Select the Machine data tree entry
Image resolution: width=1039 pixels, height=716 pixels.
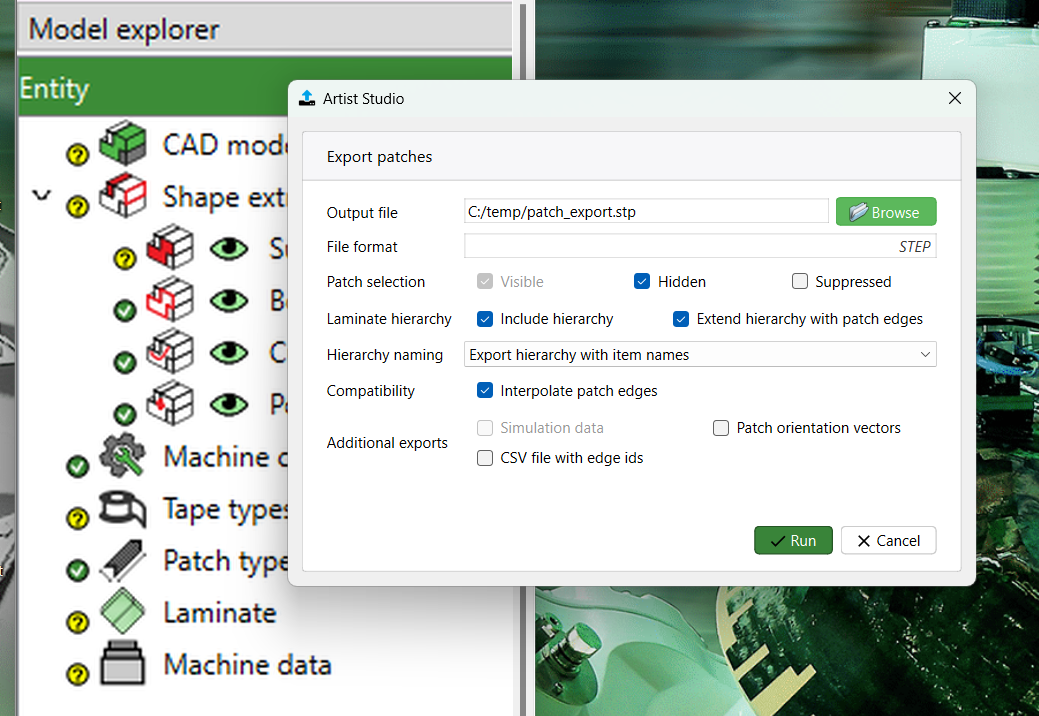(247, 665)
